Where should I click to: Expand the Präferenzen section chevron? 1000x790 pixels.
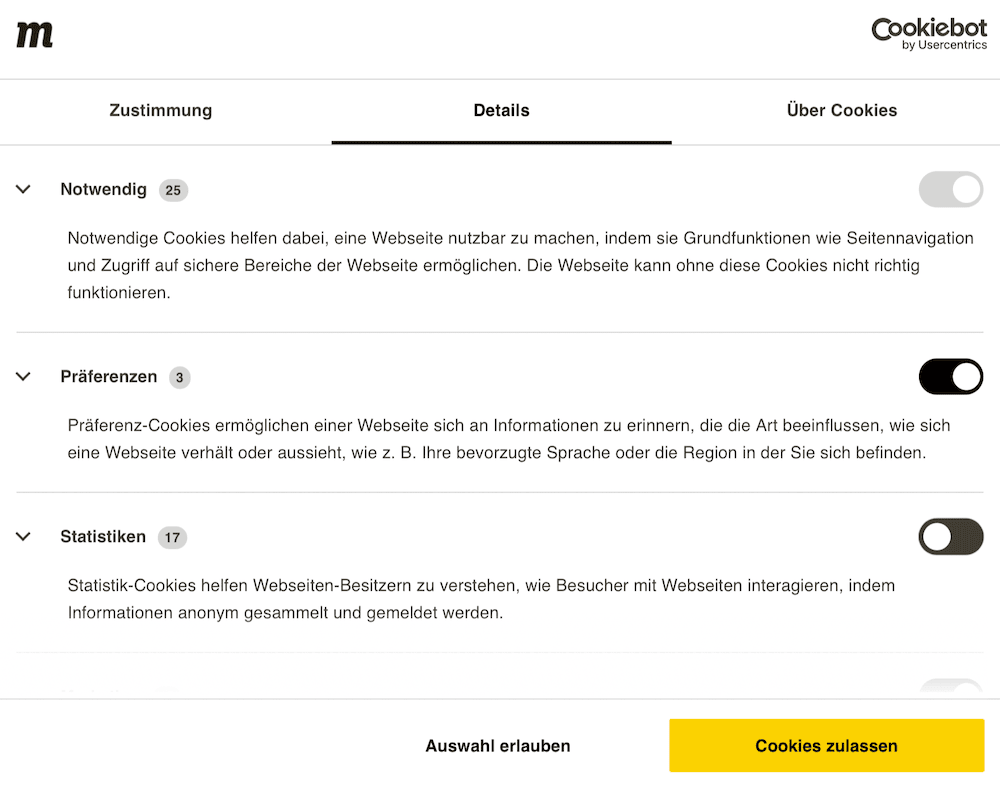pyautogui.click(x=24, y=377)
